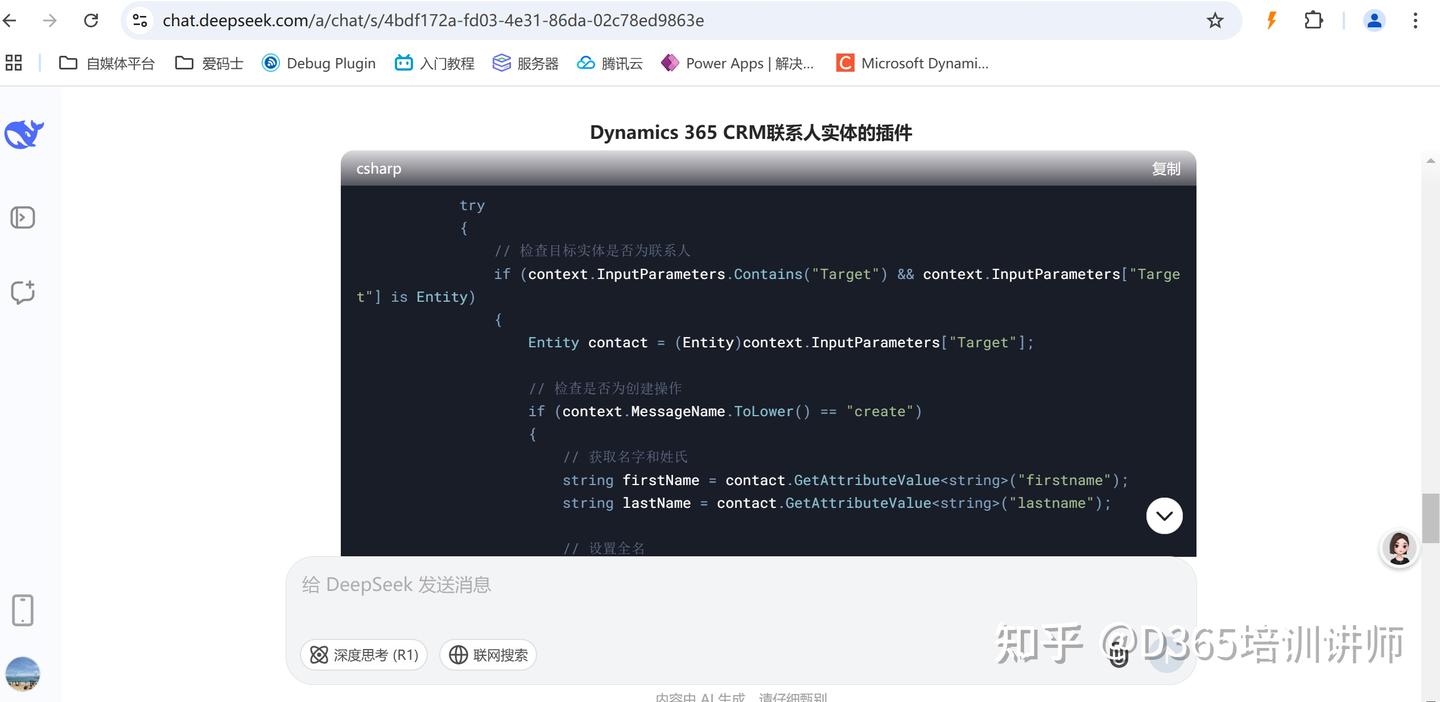The image size is (1440, 702).
Task: Click the code line starting with string firstName
Action: (845, 480)
